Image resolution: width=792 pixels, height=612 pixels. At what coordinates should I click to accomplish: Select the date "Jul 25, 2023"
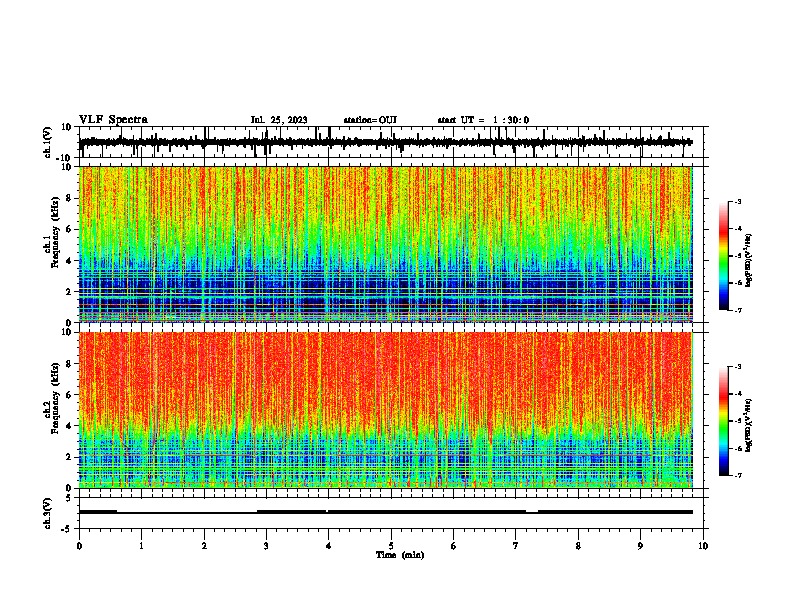click(279, 120)
